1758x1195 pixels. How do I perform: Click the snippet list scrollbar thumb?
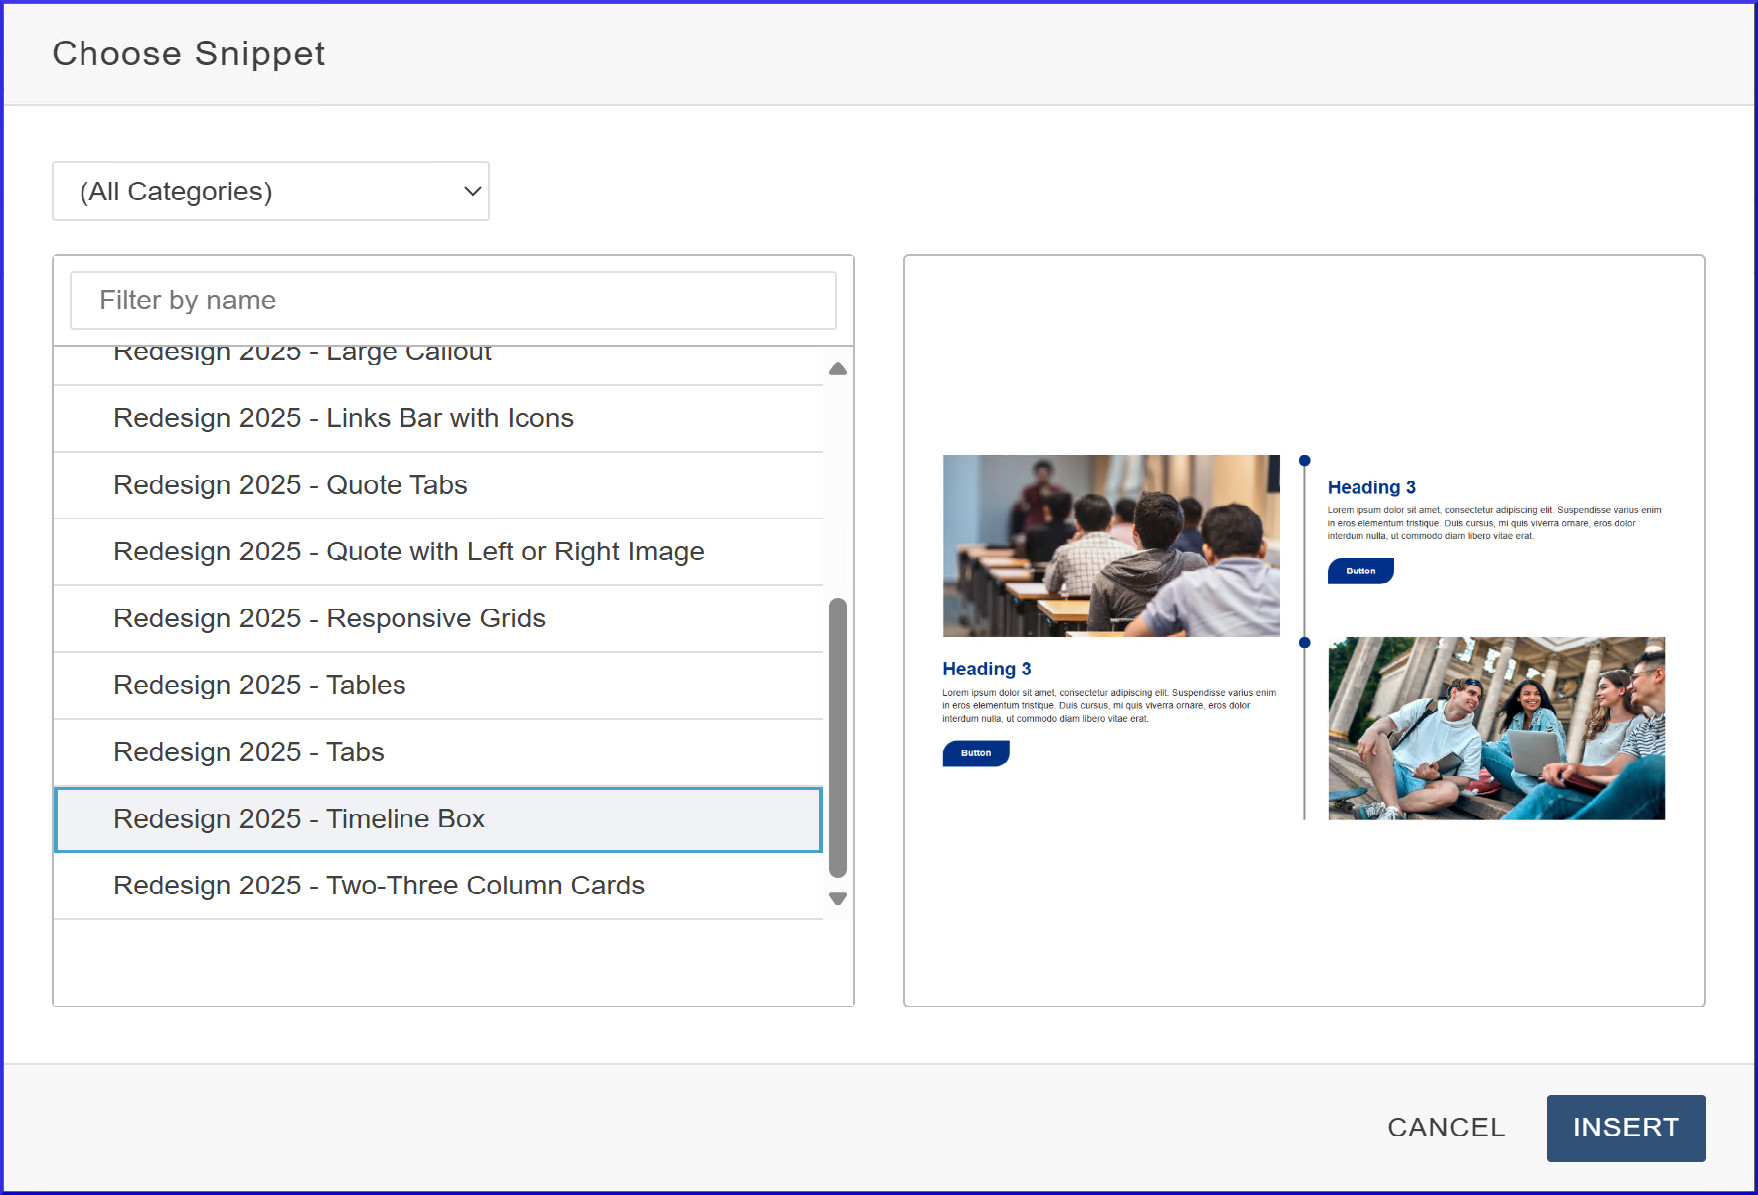pyautogui.click(x=838, y=737)
